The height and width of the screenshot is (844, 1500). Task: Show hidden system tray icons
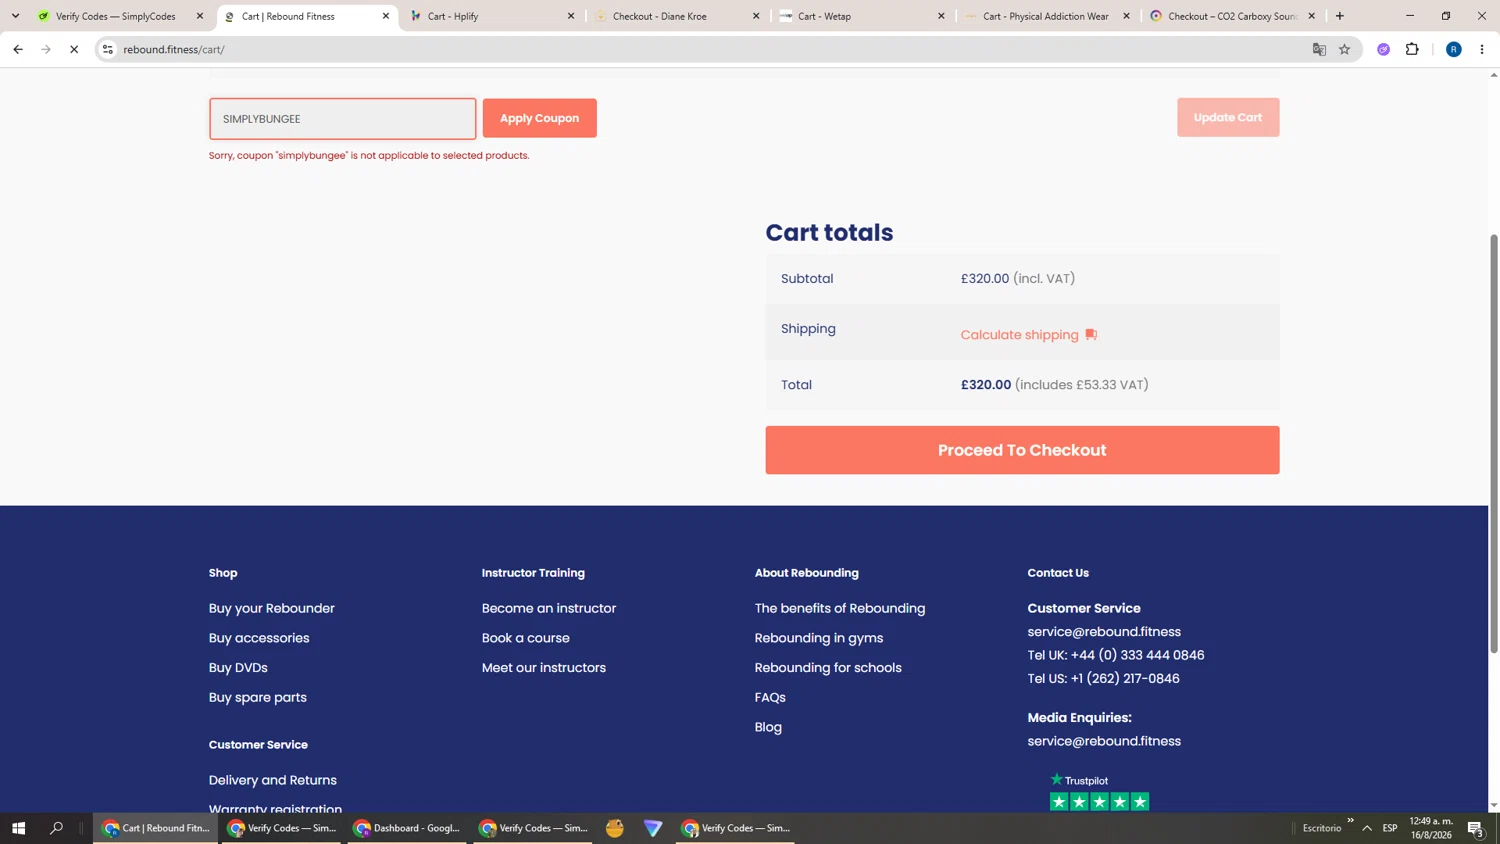click(1367, 828)
